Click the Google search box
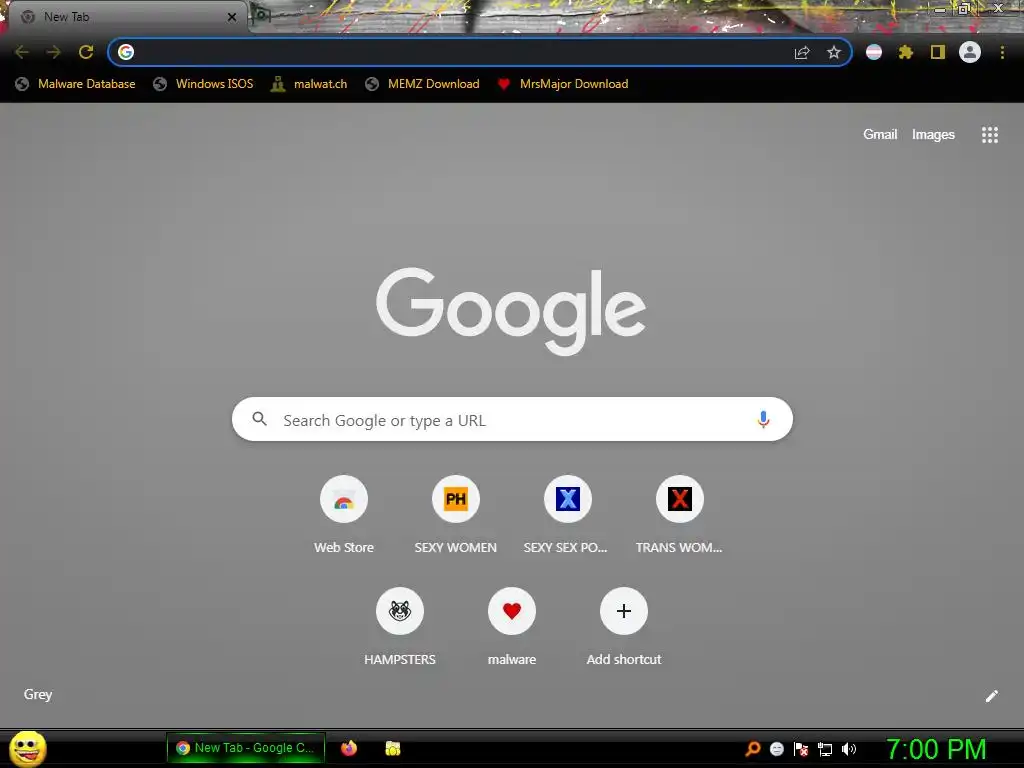The image size is (1024, 768). [x=512, y=419]
